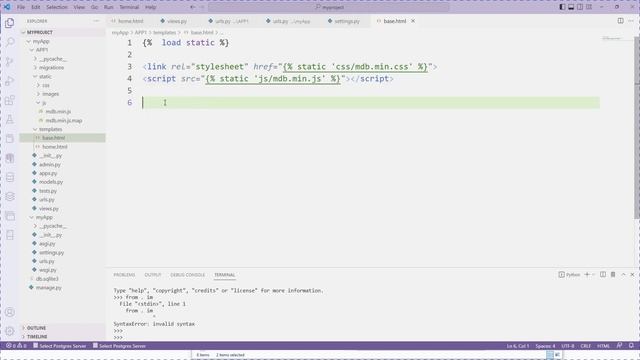The width and height of the screenshot is (640, 360).
Task: Switch to the Debug Console tab
Action: click(188, 275)
